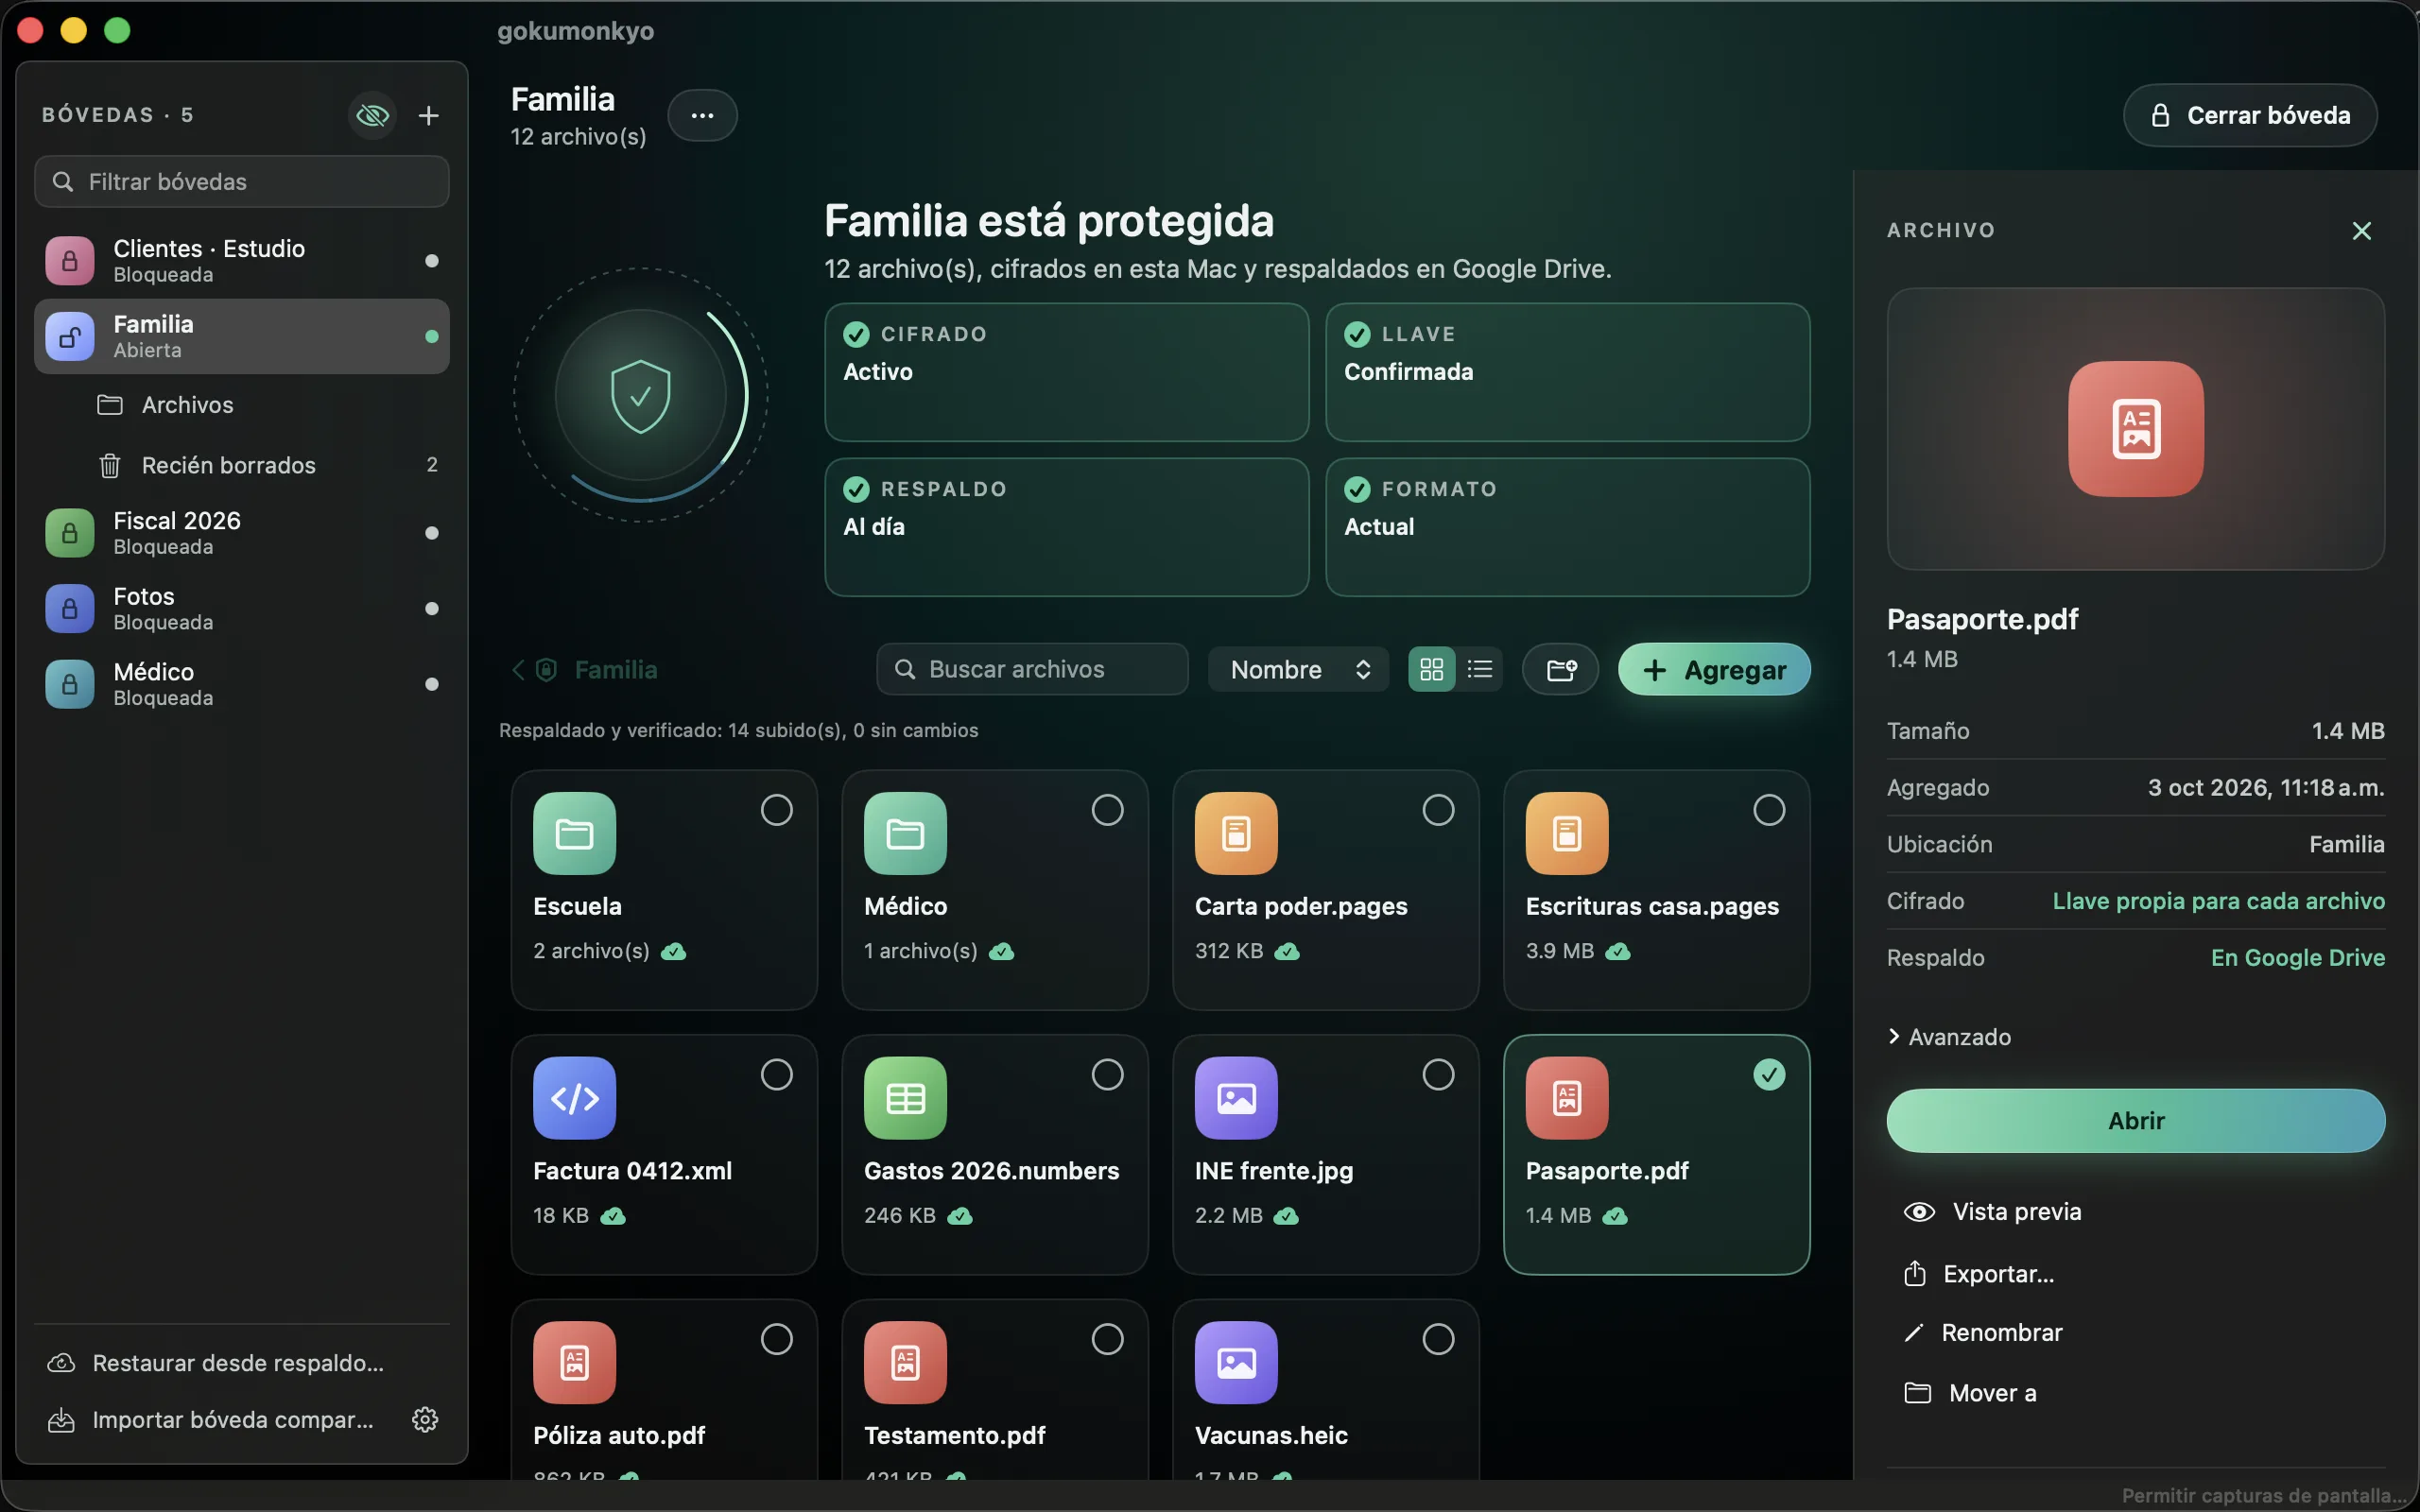Select the Fiscal 2026 vault
The width and height of the screenshot is (2420, 1512).
tap(242, 533)
